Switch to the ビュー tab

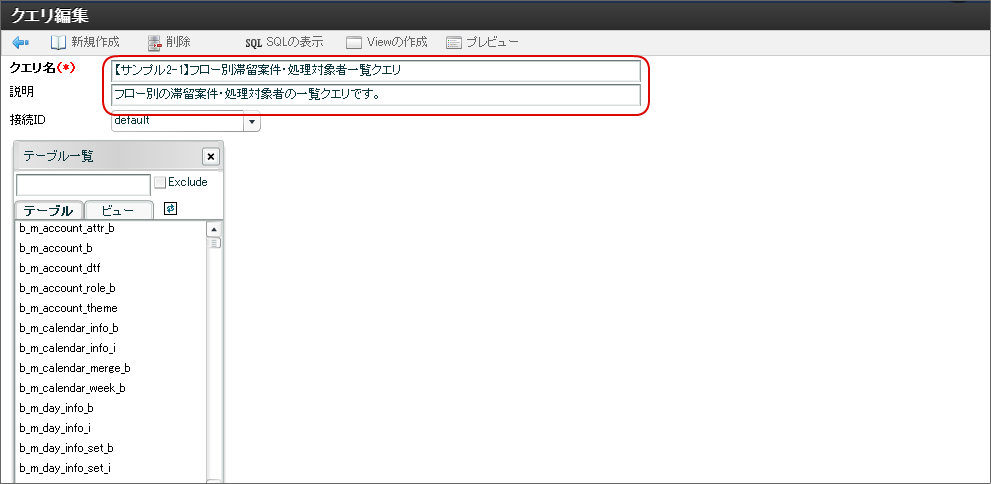[x=118, y=210]
